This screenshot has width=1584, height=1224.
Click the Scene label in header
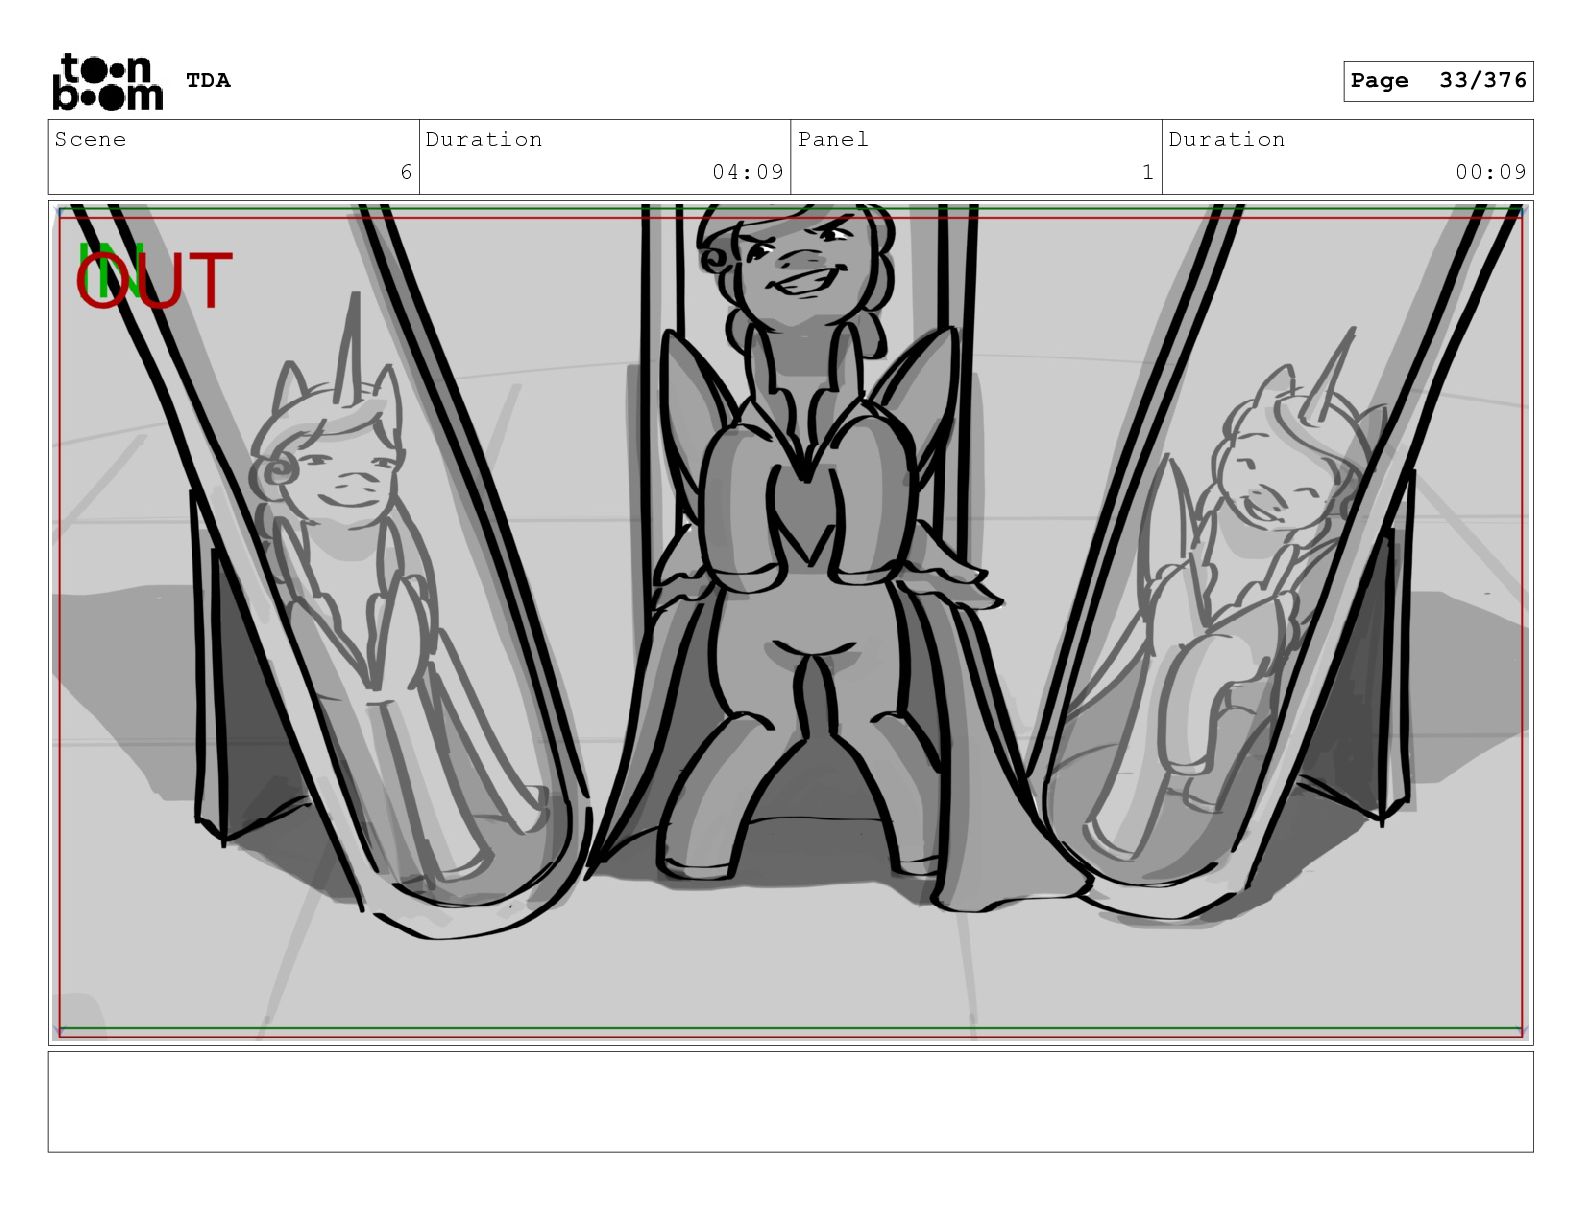(x=90, y=140)
